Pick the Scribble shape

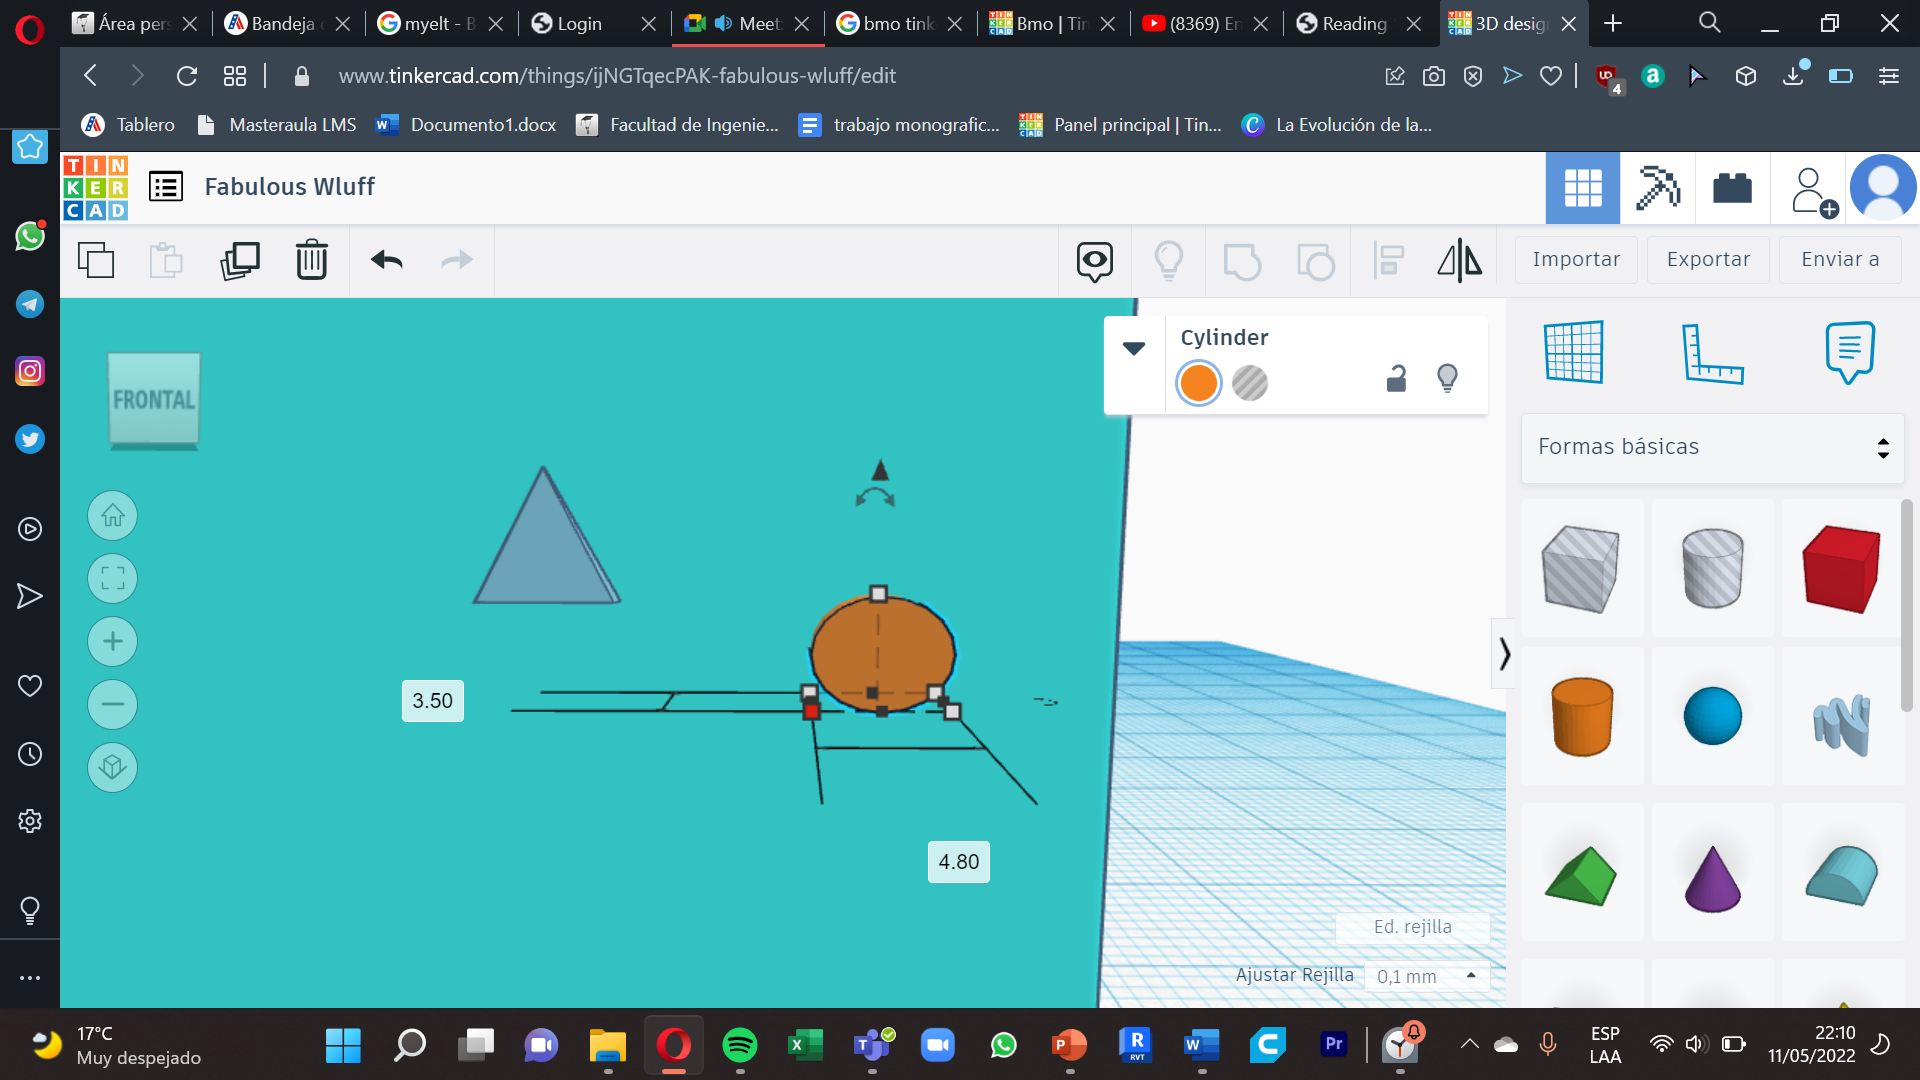pyautogui.click(x=1841, y=724)
